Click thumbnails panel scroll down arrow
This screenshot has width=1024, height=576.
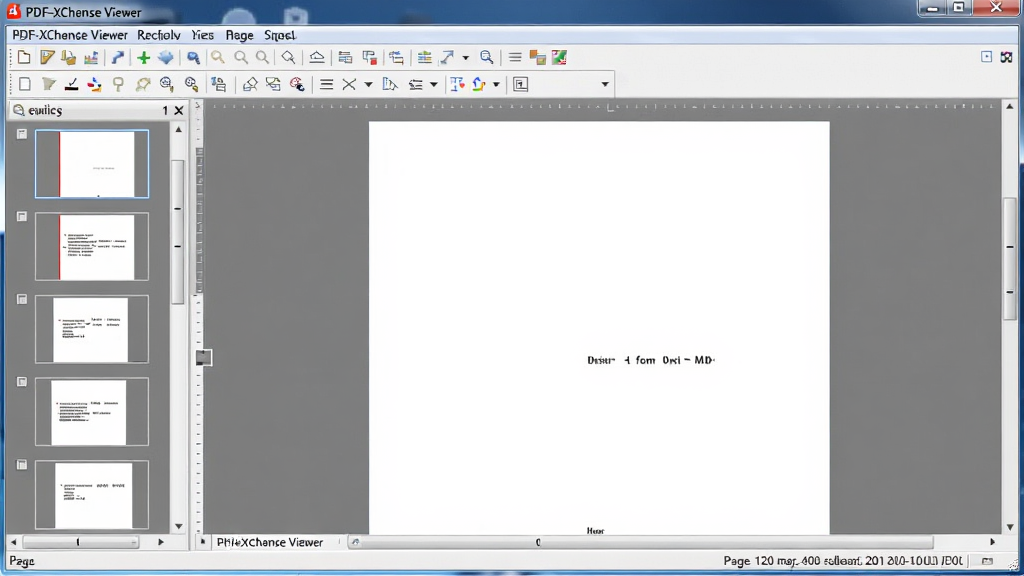178,526
